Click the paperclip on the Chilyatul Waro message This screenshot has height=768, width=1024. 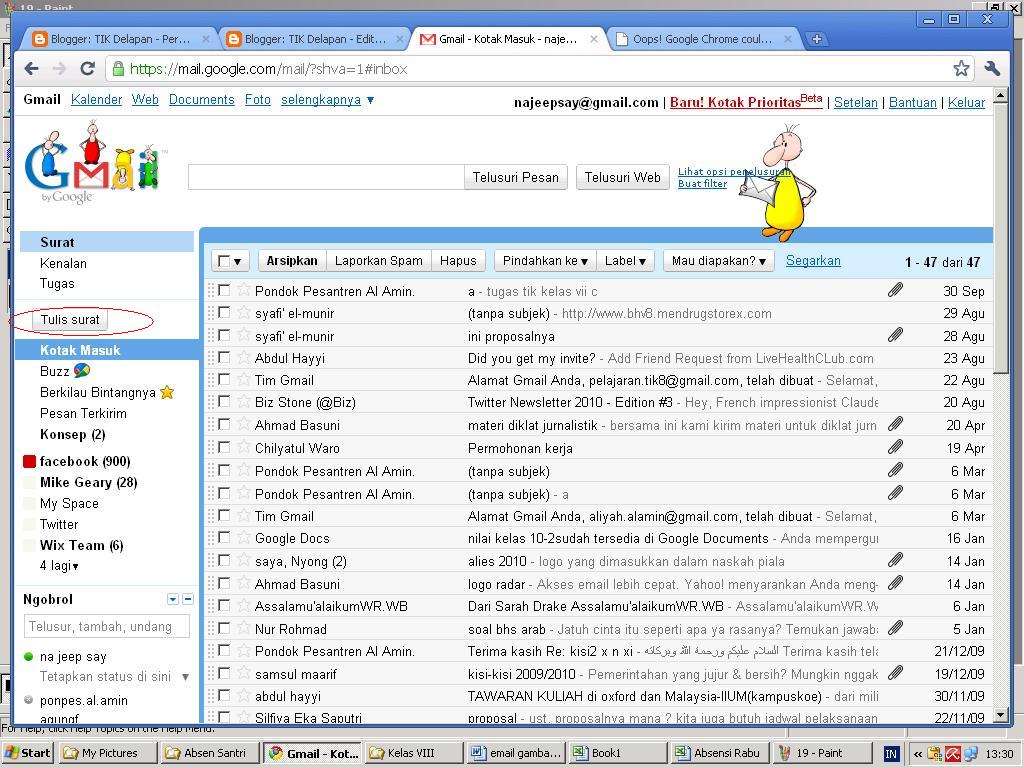[x=895, y=447]
